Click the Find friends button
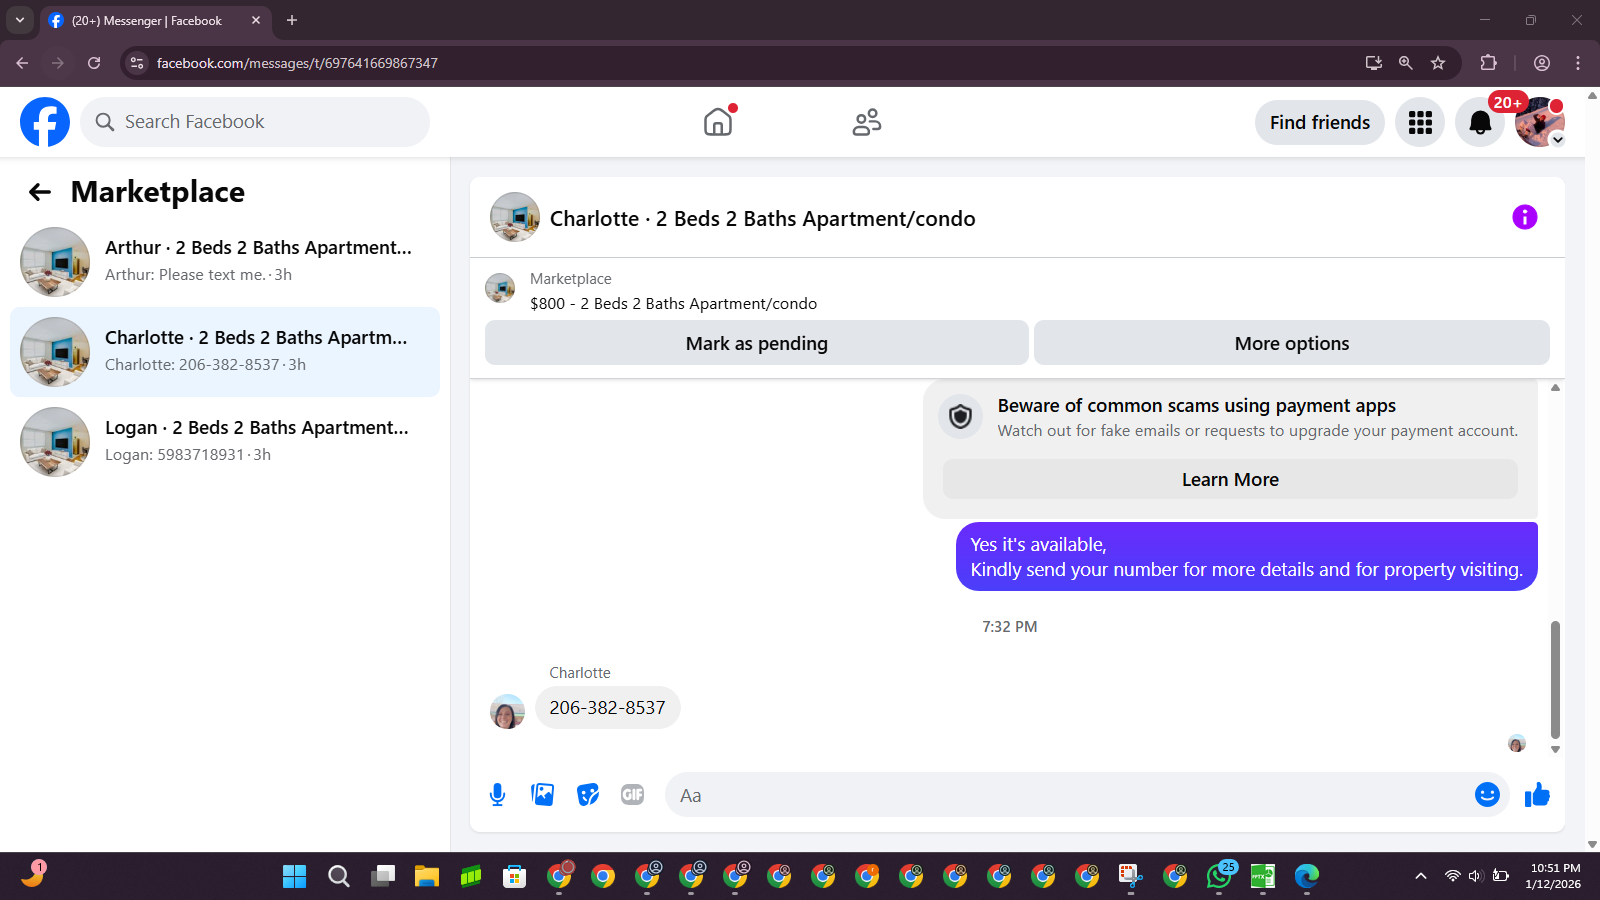 1320,122
